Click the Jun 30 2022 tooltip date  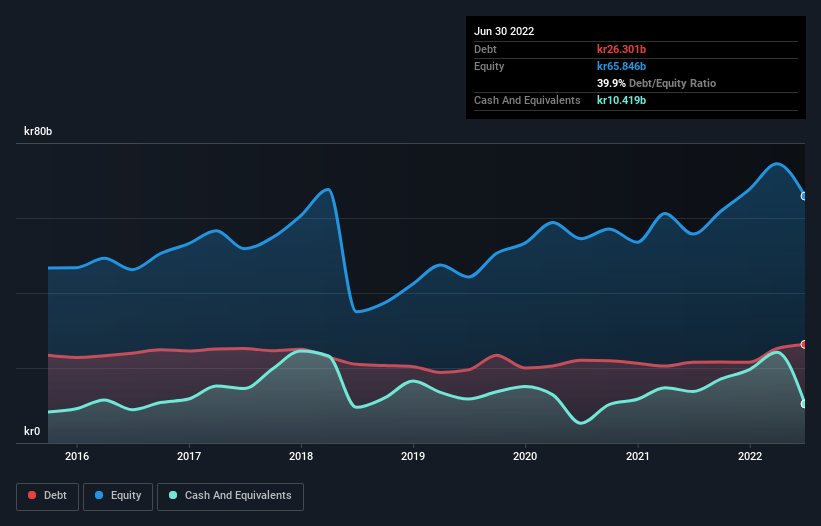(x=504, y=31)
